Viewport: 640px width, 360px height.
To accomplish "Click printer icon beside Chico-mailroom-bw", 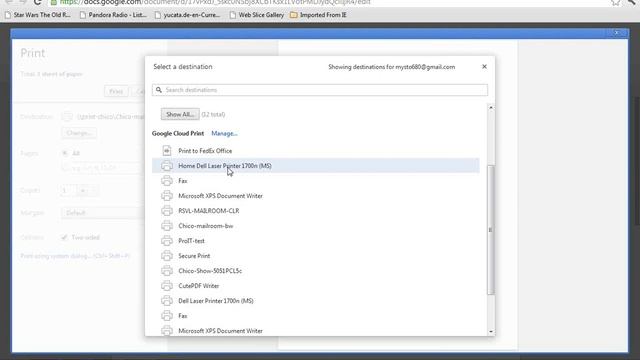I will [167, 226].
